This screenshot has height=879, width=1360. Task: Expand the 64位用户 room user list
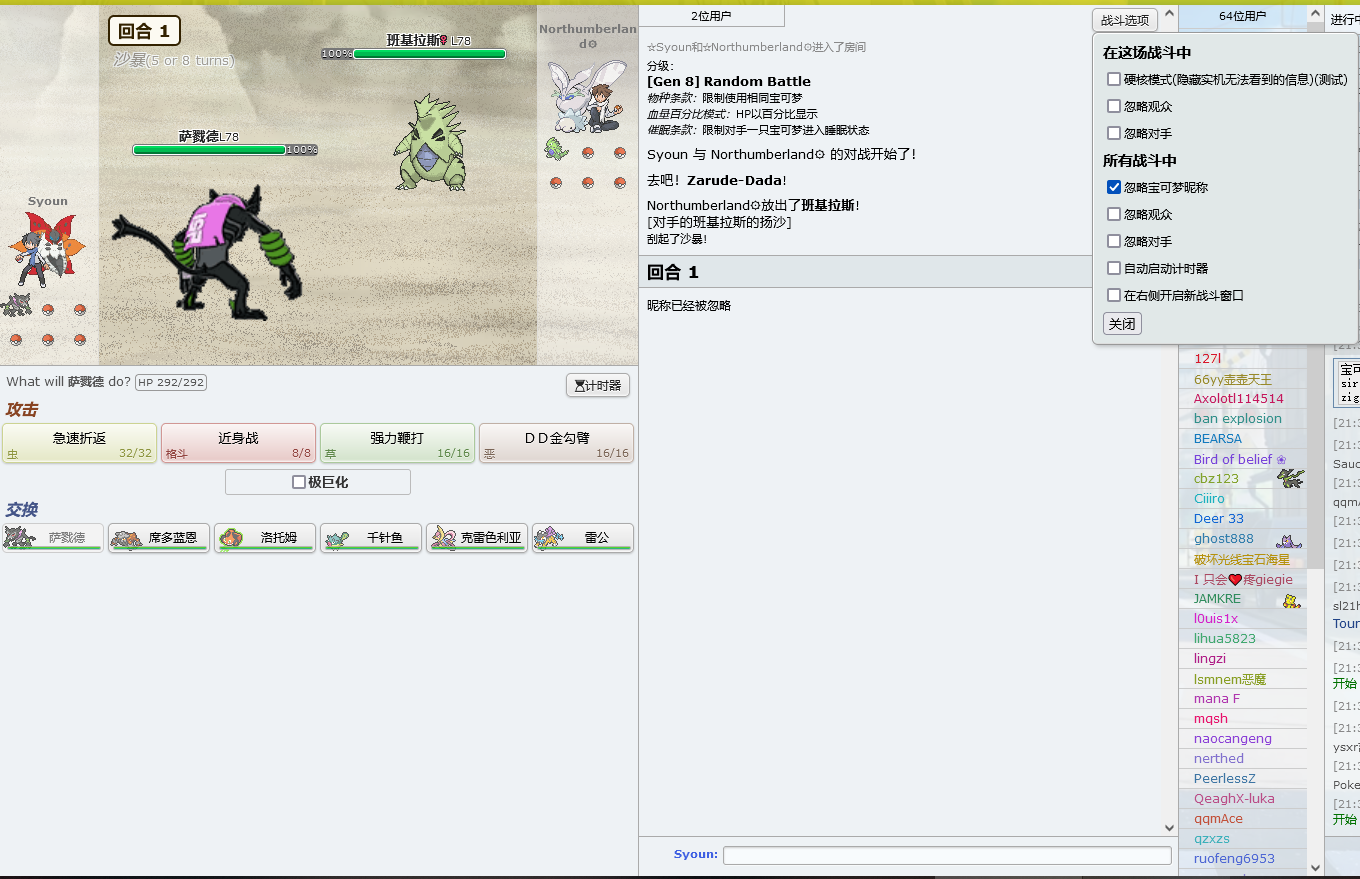pyautogui.click(x=1242, y=16)
